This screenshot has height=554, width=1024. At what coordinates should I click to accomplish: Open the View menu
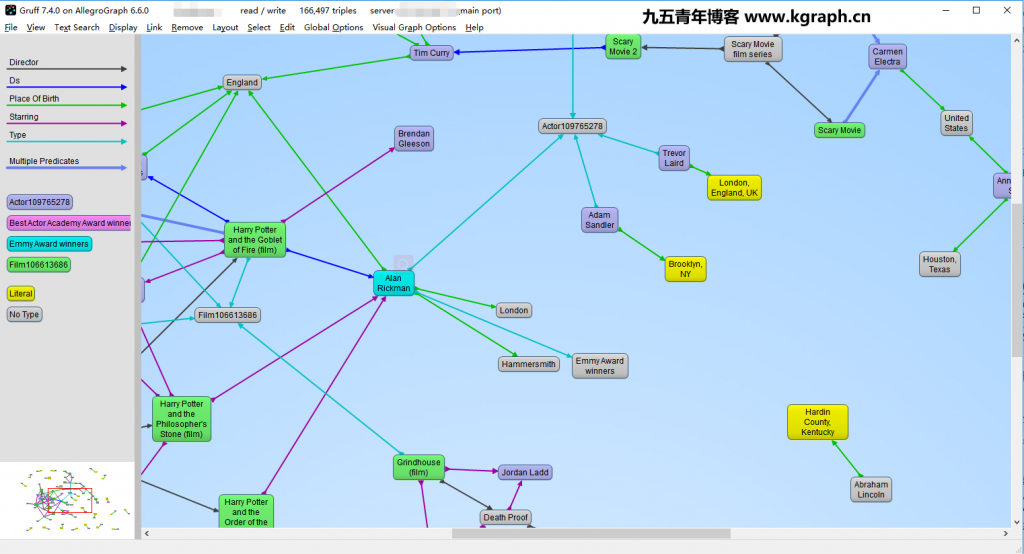35,27
